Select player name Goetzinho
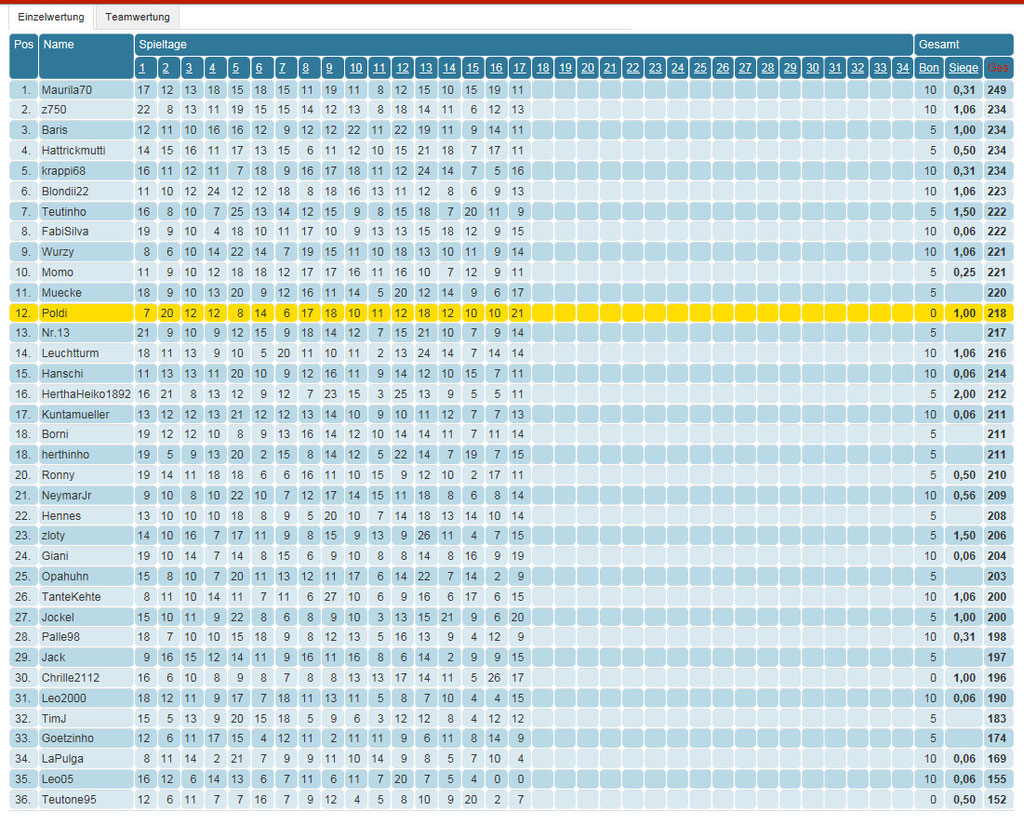1024x824 pixels. point(67,738)
